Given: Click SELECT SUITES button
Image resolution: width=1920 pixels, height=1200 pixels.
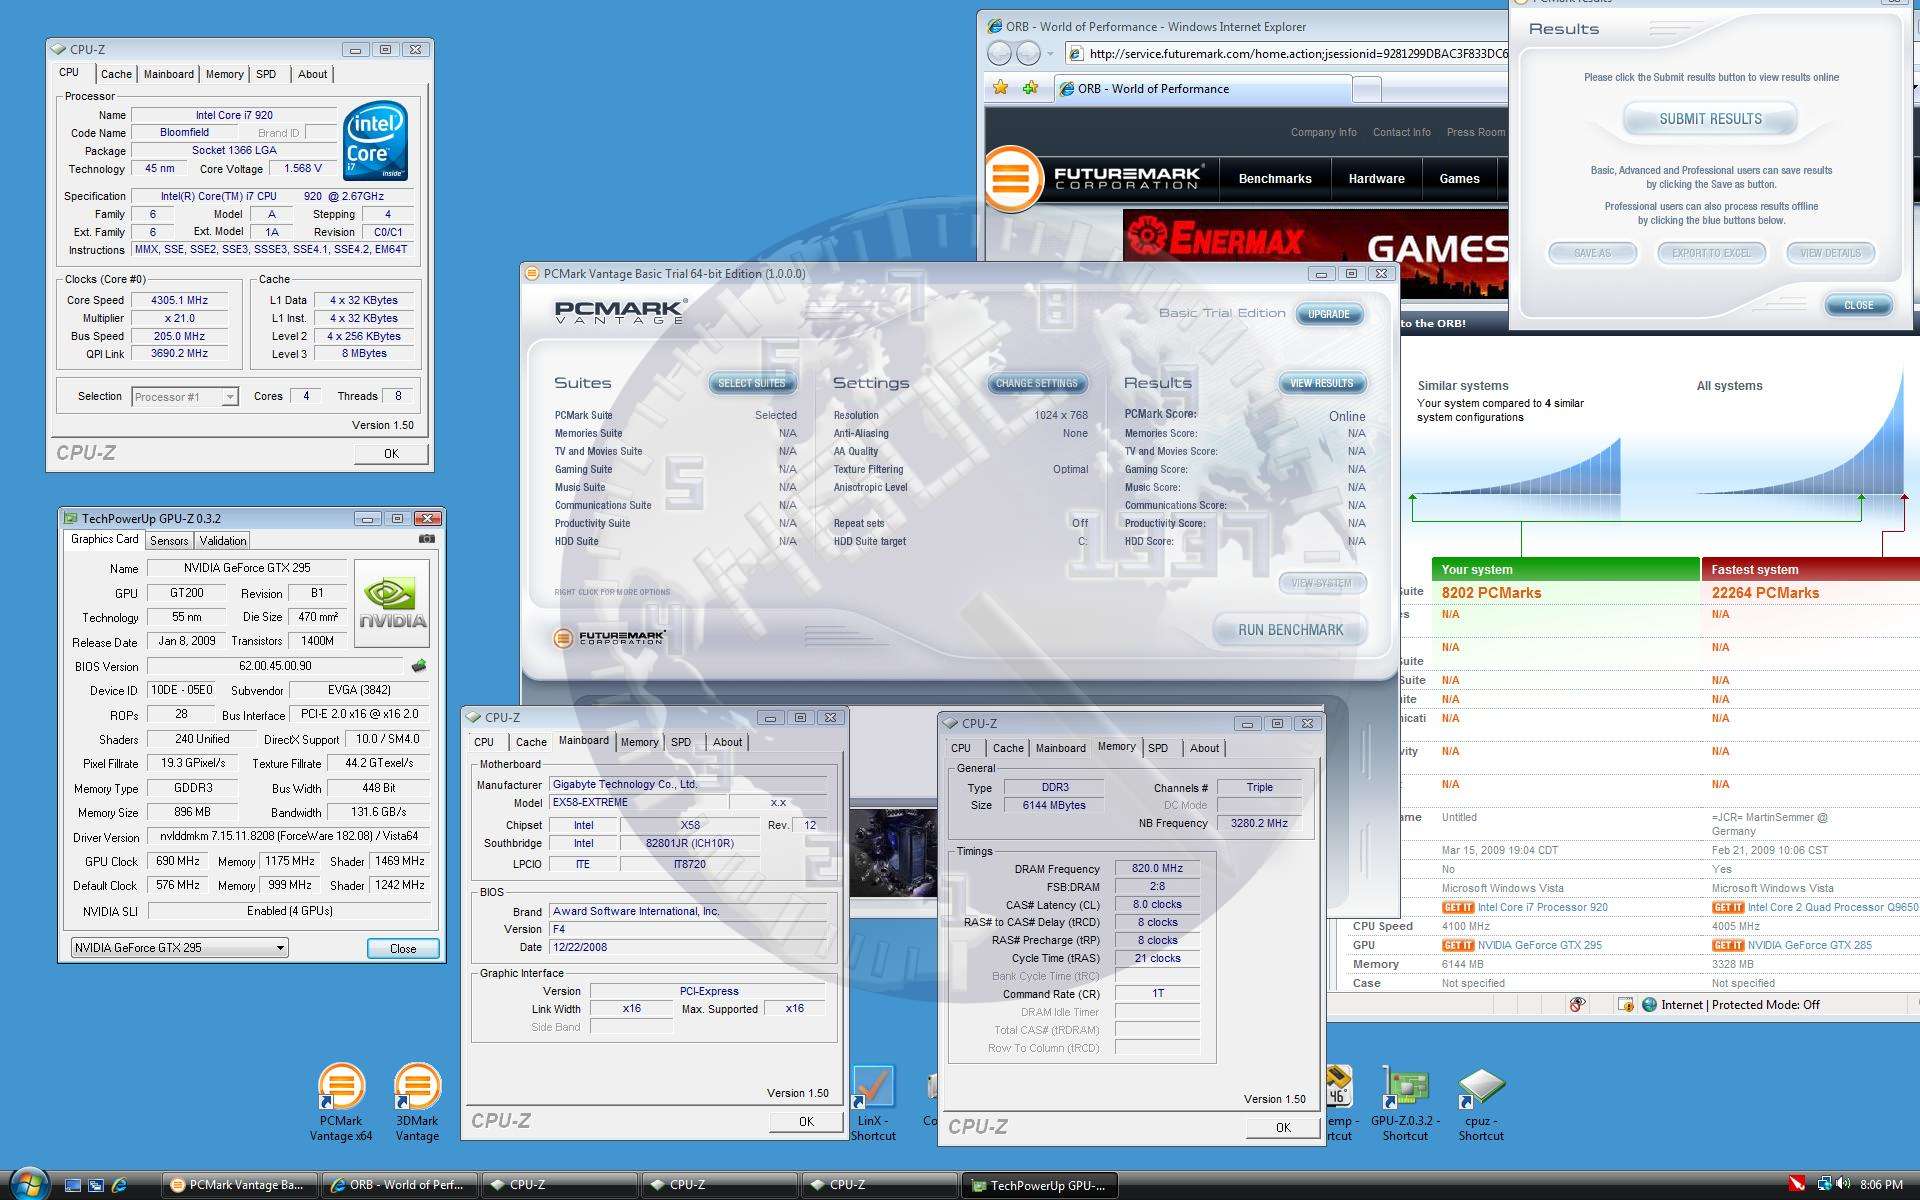Looking at the screenshot, I should coord(752,383).
